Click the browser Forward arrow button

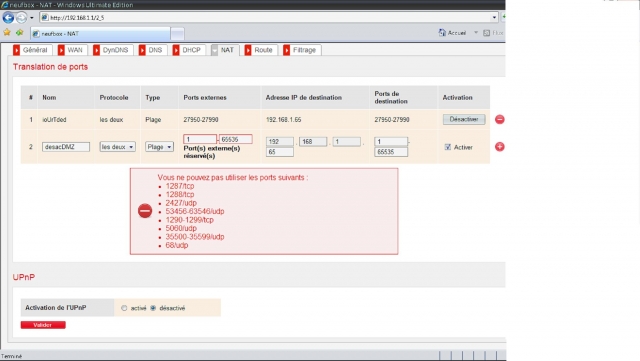point(21,18)
